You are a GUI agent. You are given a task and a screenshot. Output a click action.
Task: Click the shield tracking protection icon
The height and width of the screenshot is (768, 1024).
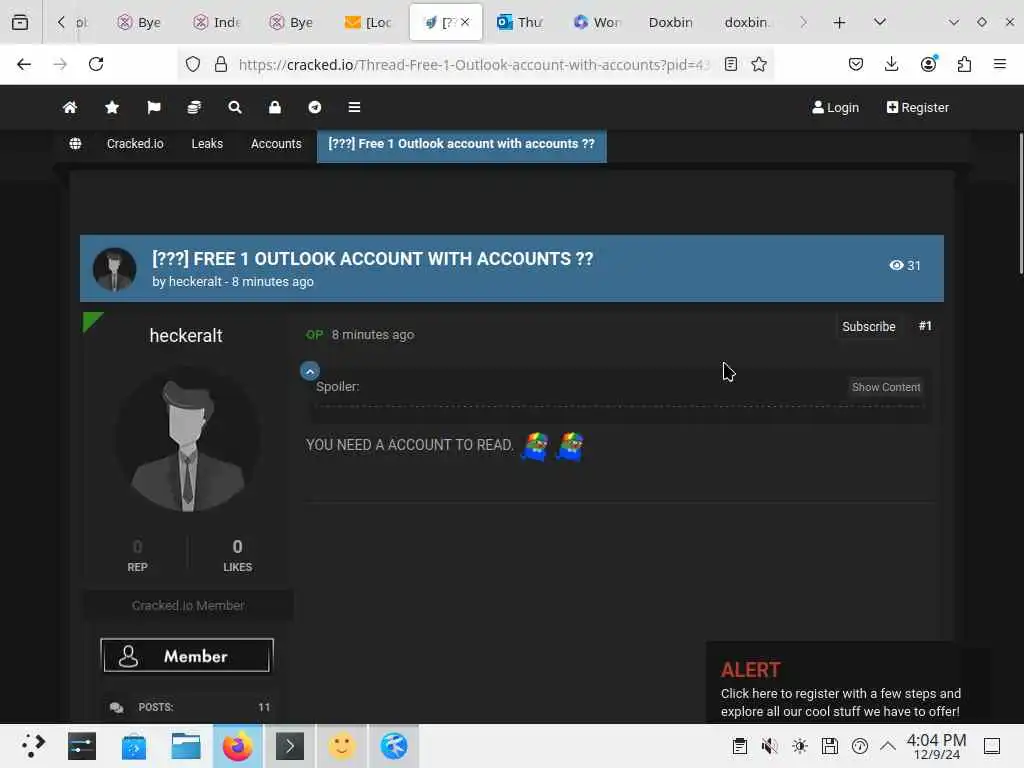(x=193, y=64)
